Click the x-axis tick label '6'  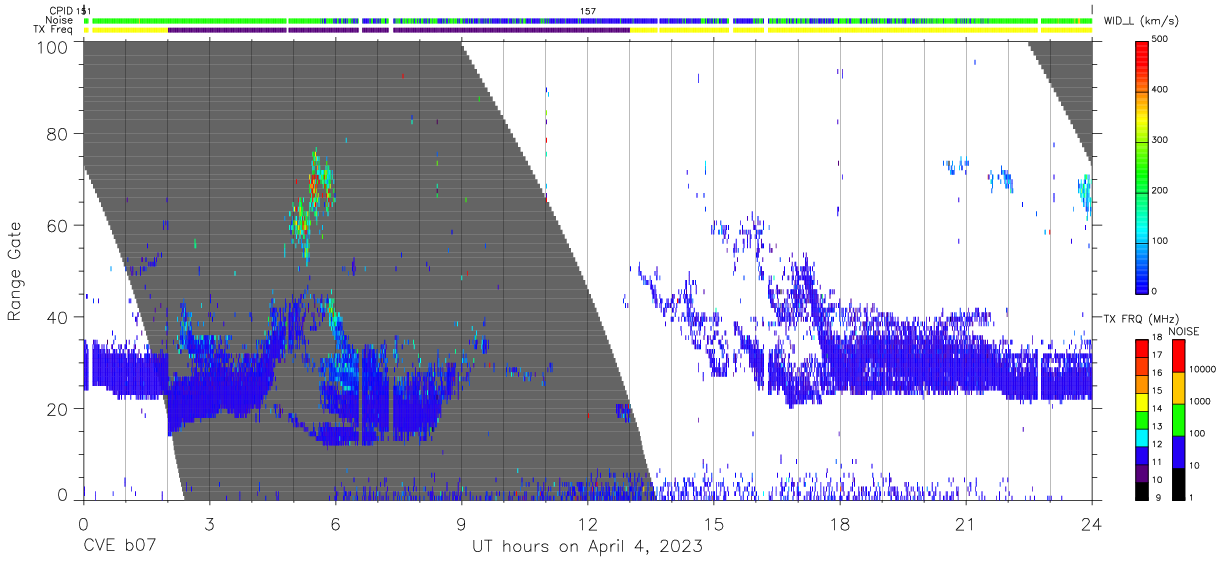[335, 525]
